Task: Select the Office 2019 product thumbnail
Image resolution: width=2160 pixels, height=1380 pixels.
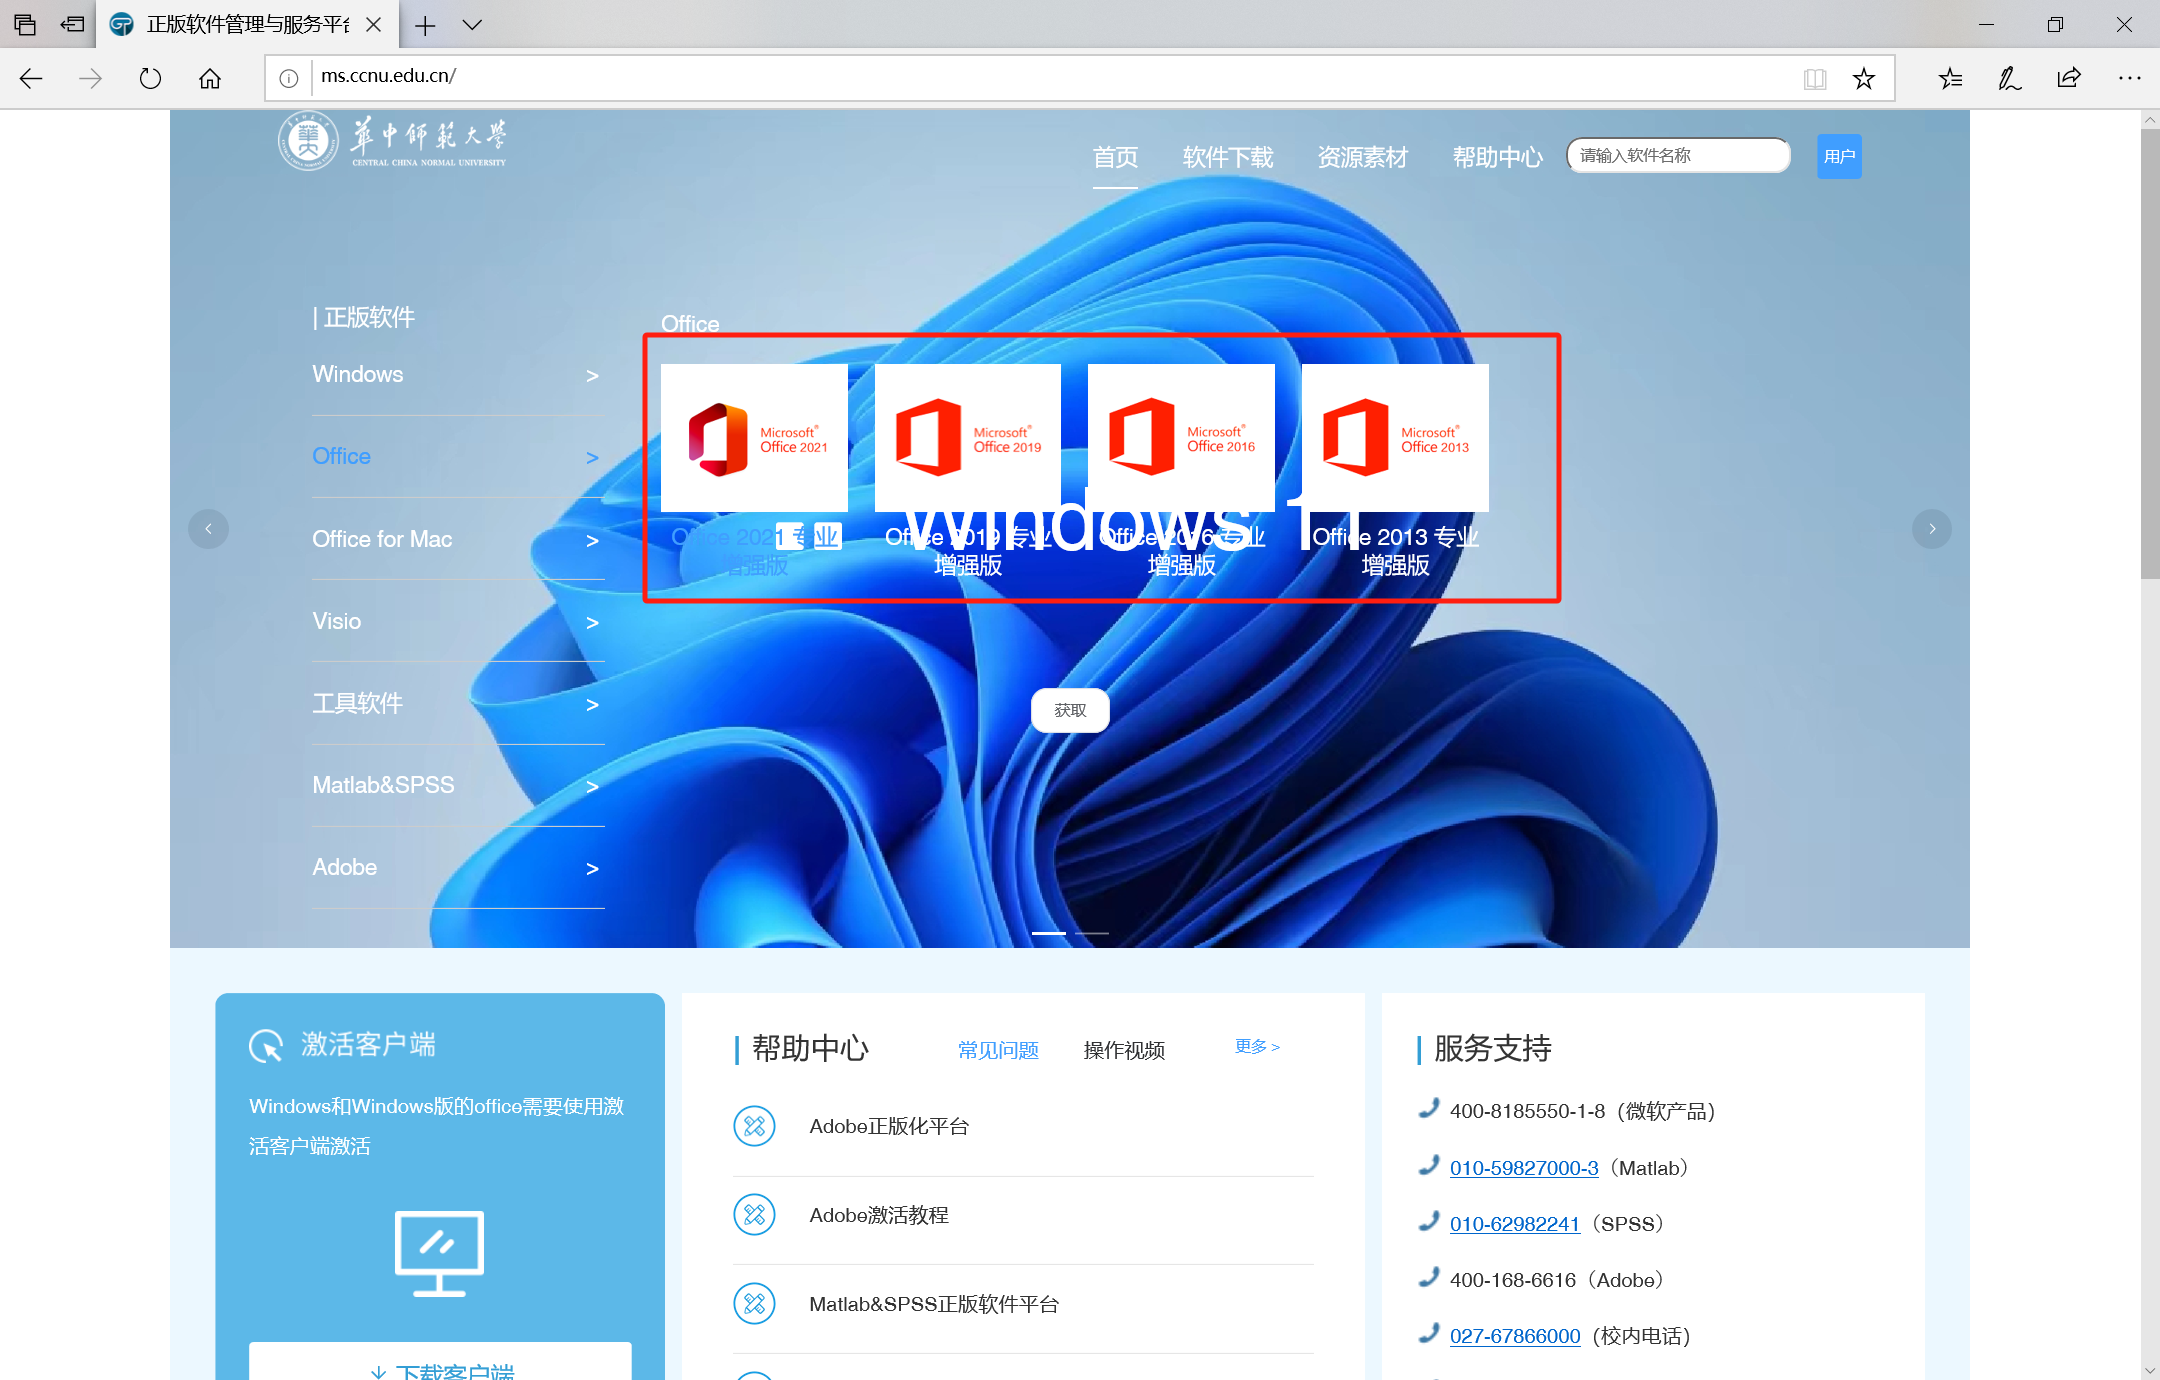Action: pyautogui.click(x=968, y=438)
